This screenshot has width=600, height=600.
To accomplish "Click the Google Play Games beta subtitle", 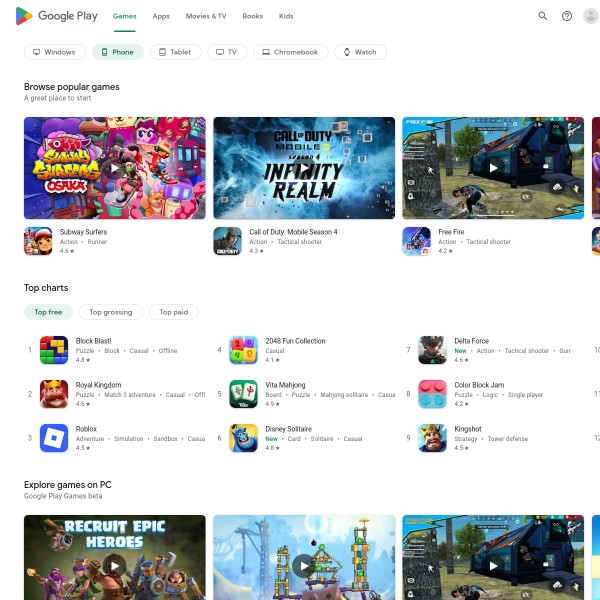I will [x=63, y=496].
